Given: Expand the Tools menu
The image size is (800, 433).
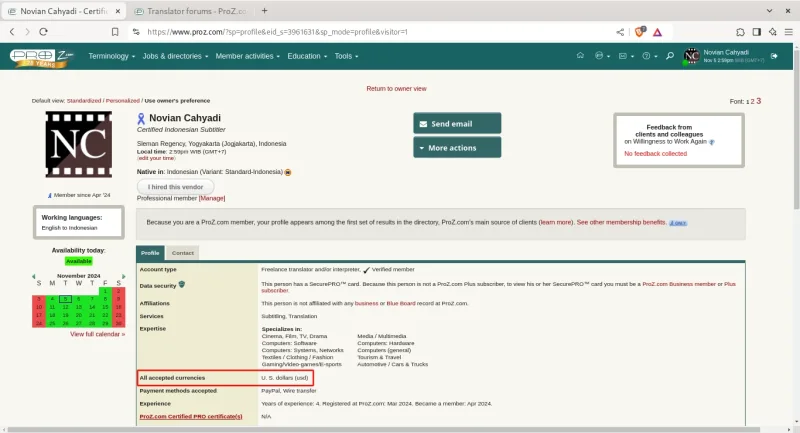Looking at the screenshot, I should tap(346, 56).
